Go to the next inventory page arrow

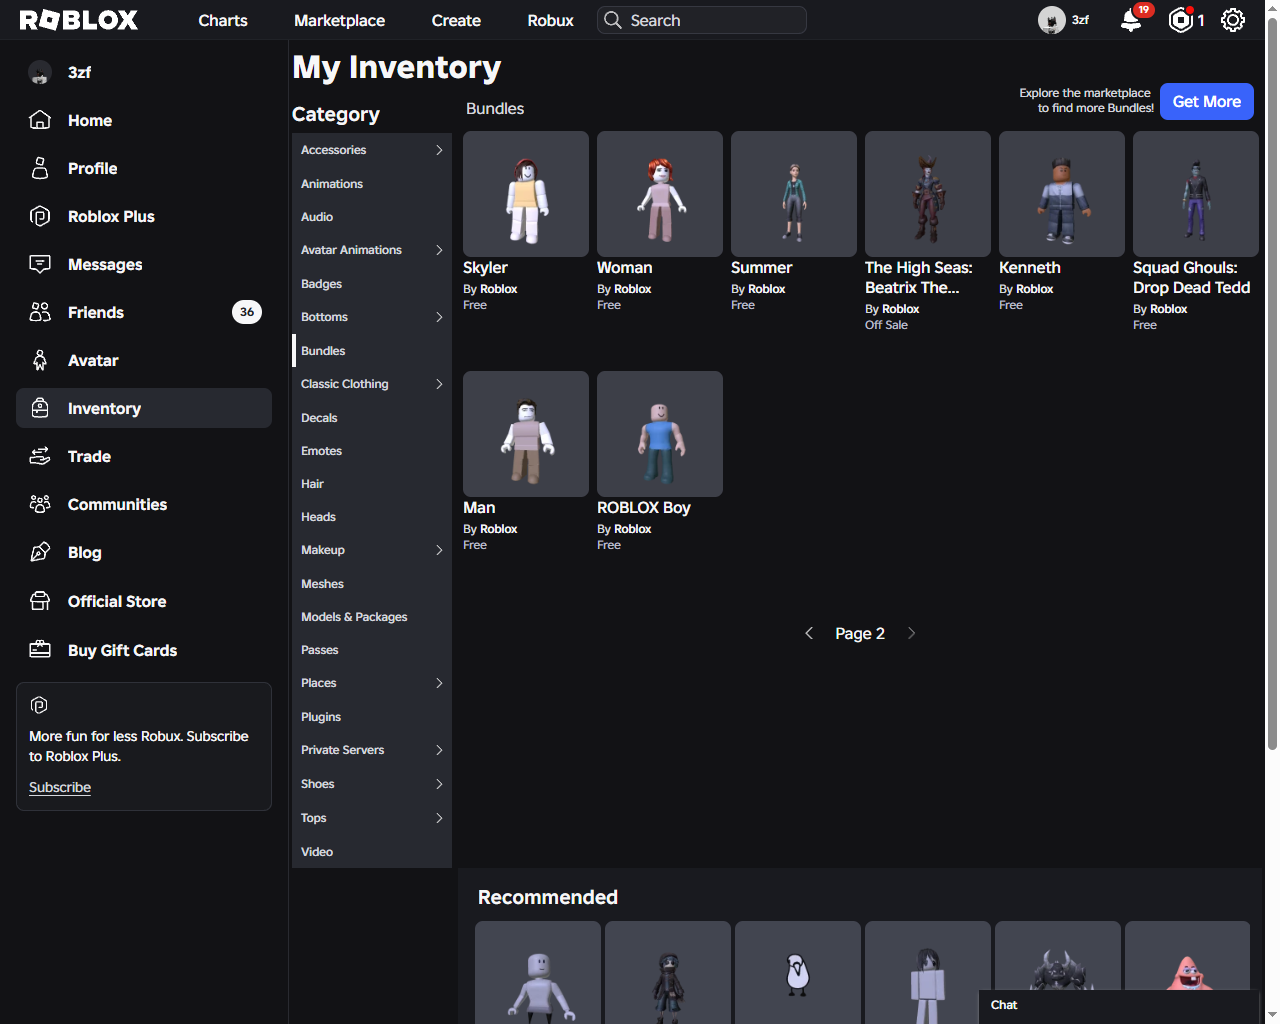911,633
